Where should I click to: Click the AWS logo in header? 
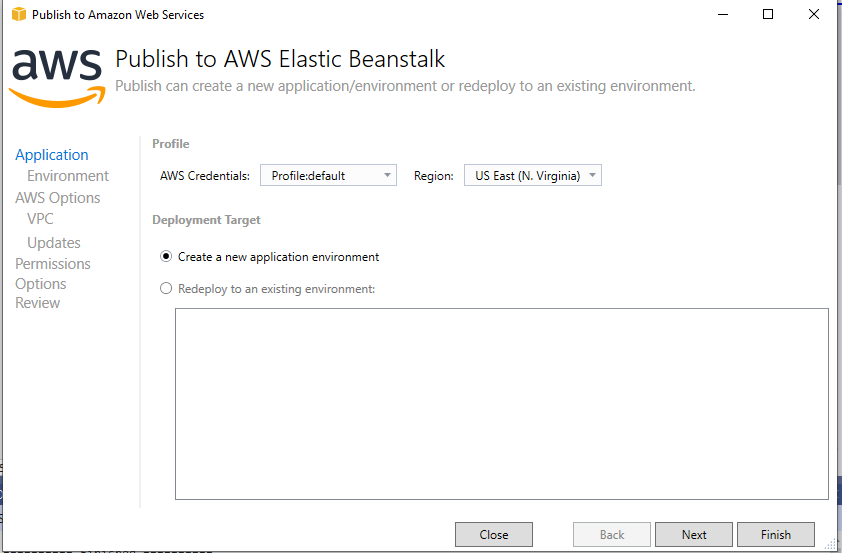click(x=57, y=75)
